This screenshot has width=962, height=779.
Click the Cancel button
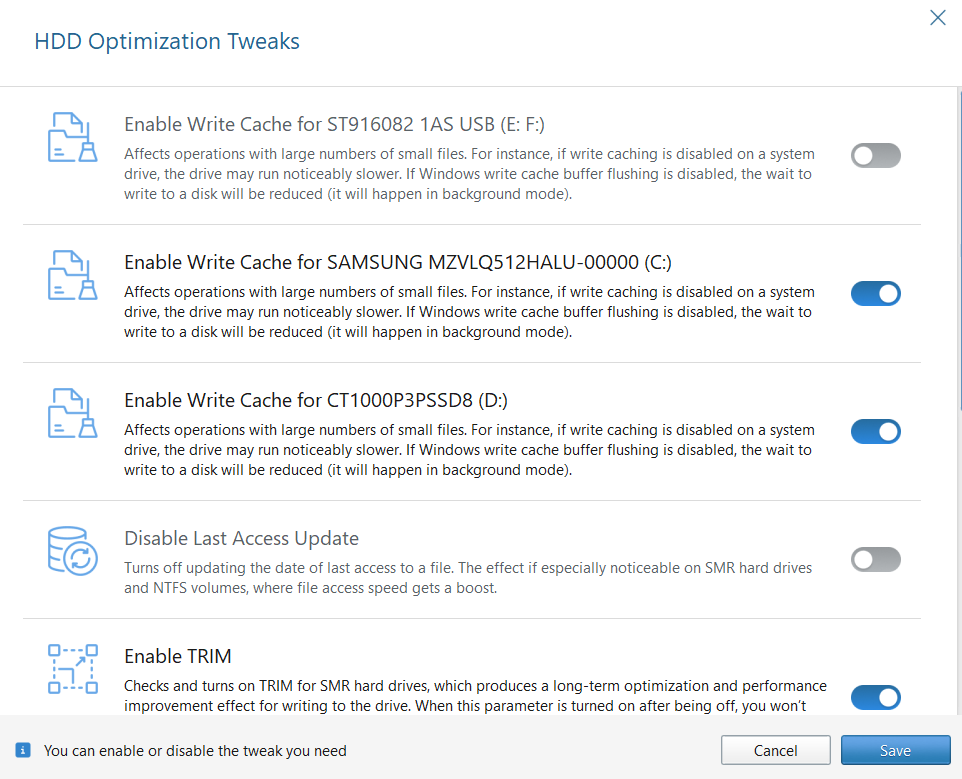tap(775, 749)
